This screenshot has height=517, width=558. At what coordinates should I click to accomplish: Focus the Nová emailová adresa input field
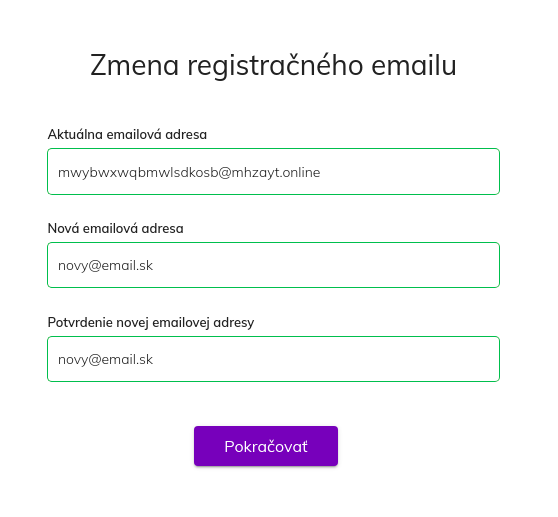(273, 265)
